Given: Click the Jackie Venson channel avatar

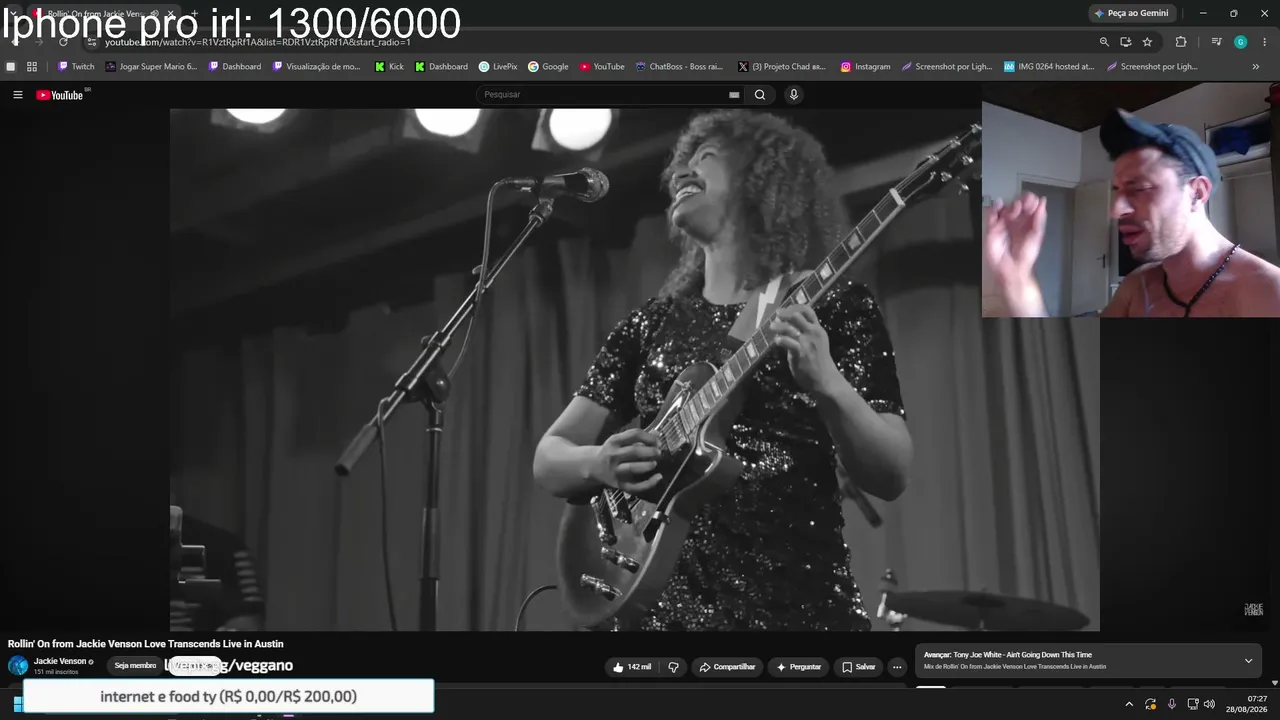Looking at the screenshot, I should click(x=18, y=665).
